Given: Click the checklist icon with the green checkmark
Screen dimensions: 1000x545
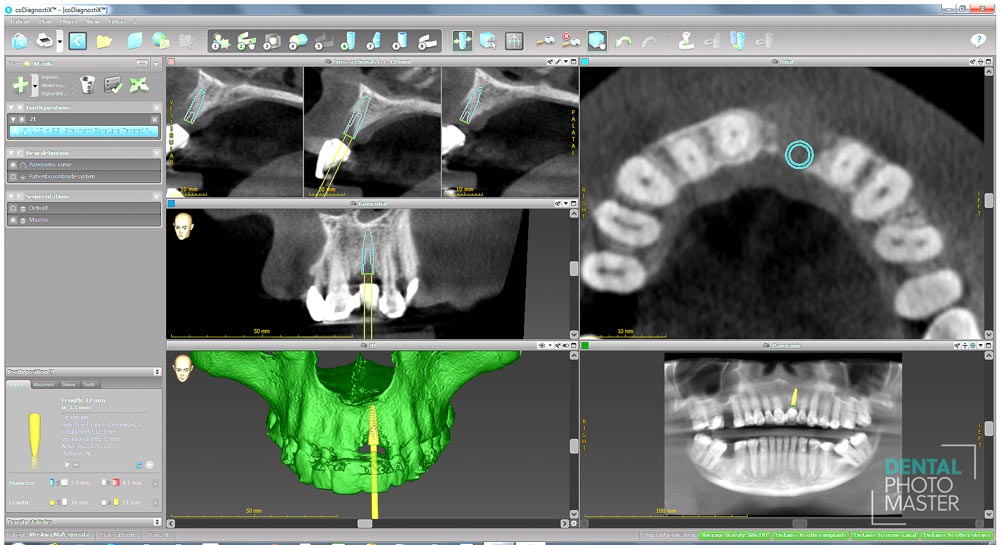Looking at the screenshot, I should [113, 84].
